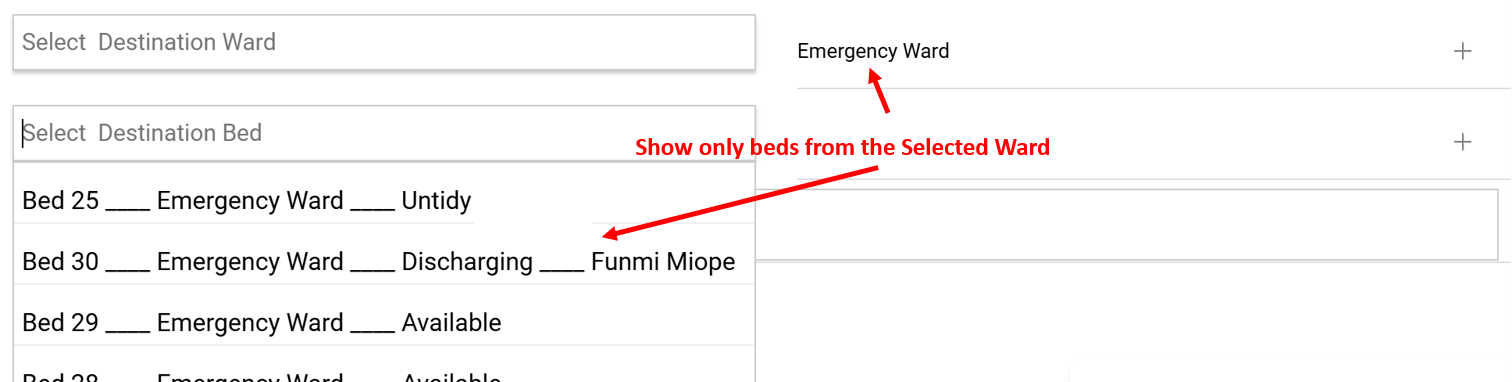Choose Bed 25 Emergency Ward Untidy option
Screen dimensions: 1512x382
point(384,201)
